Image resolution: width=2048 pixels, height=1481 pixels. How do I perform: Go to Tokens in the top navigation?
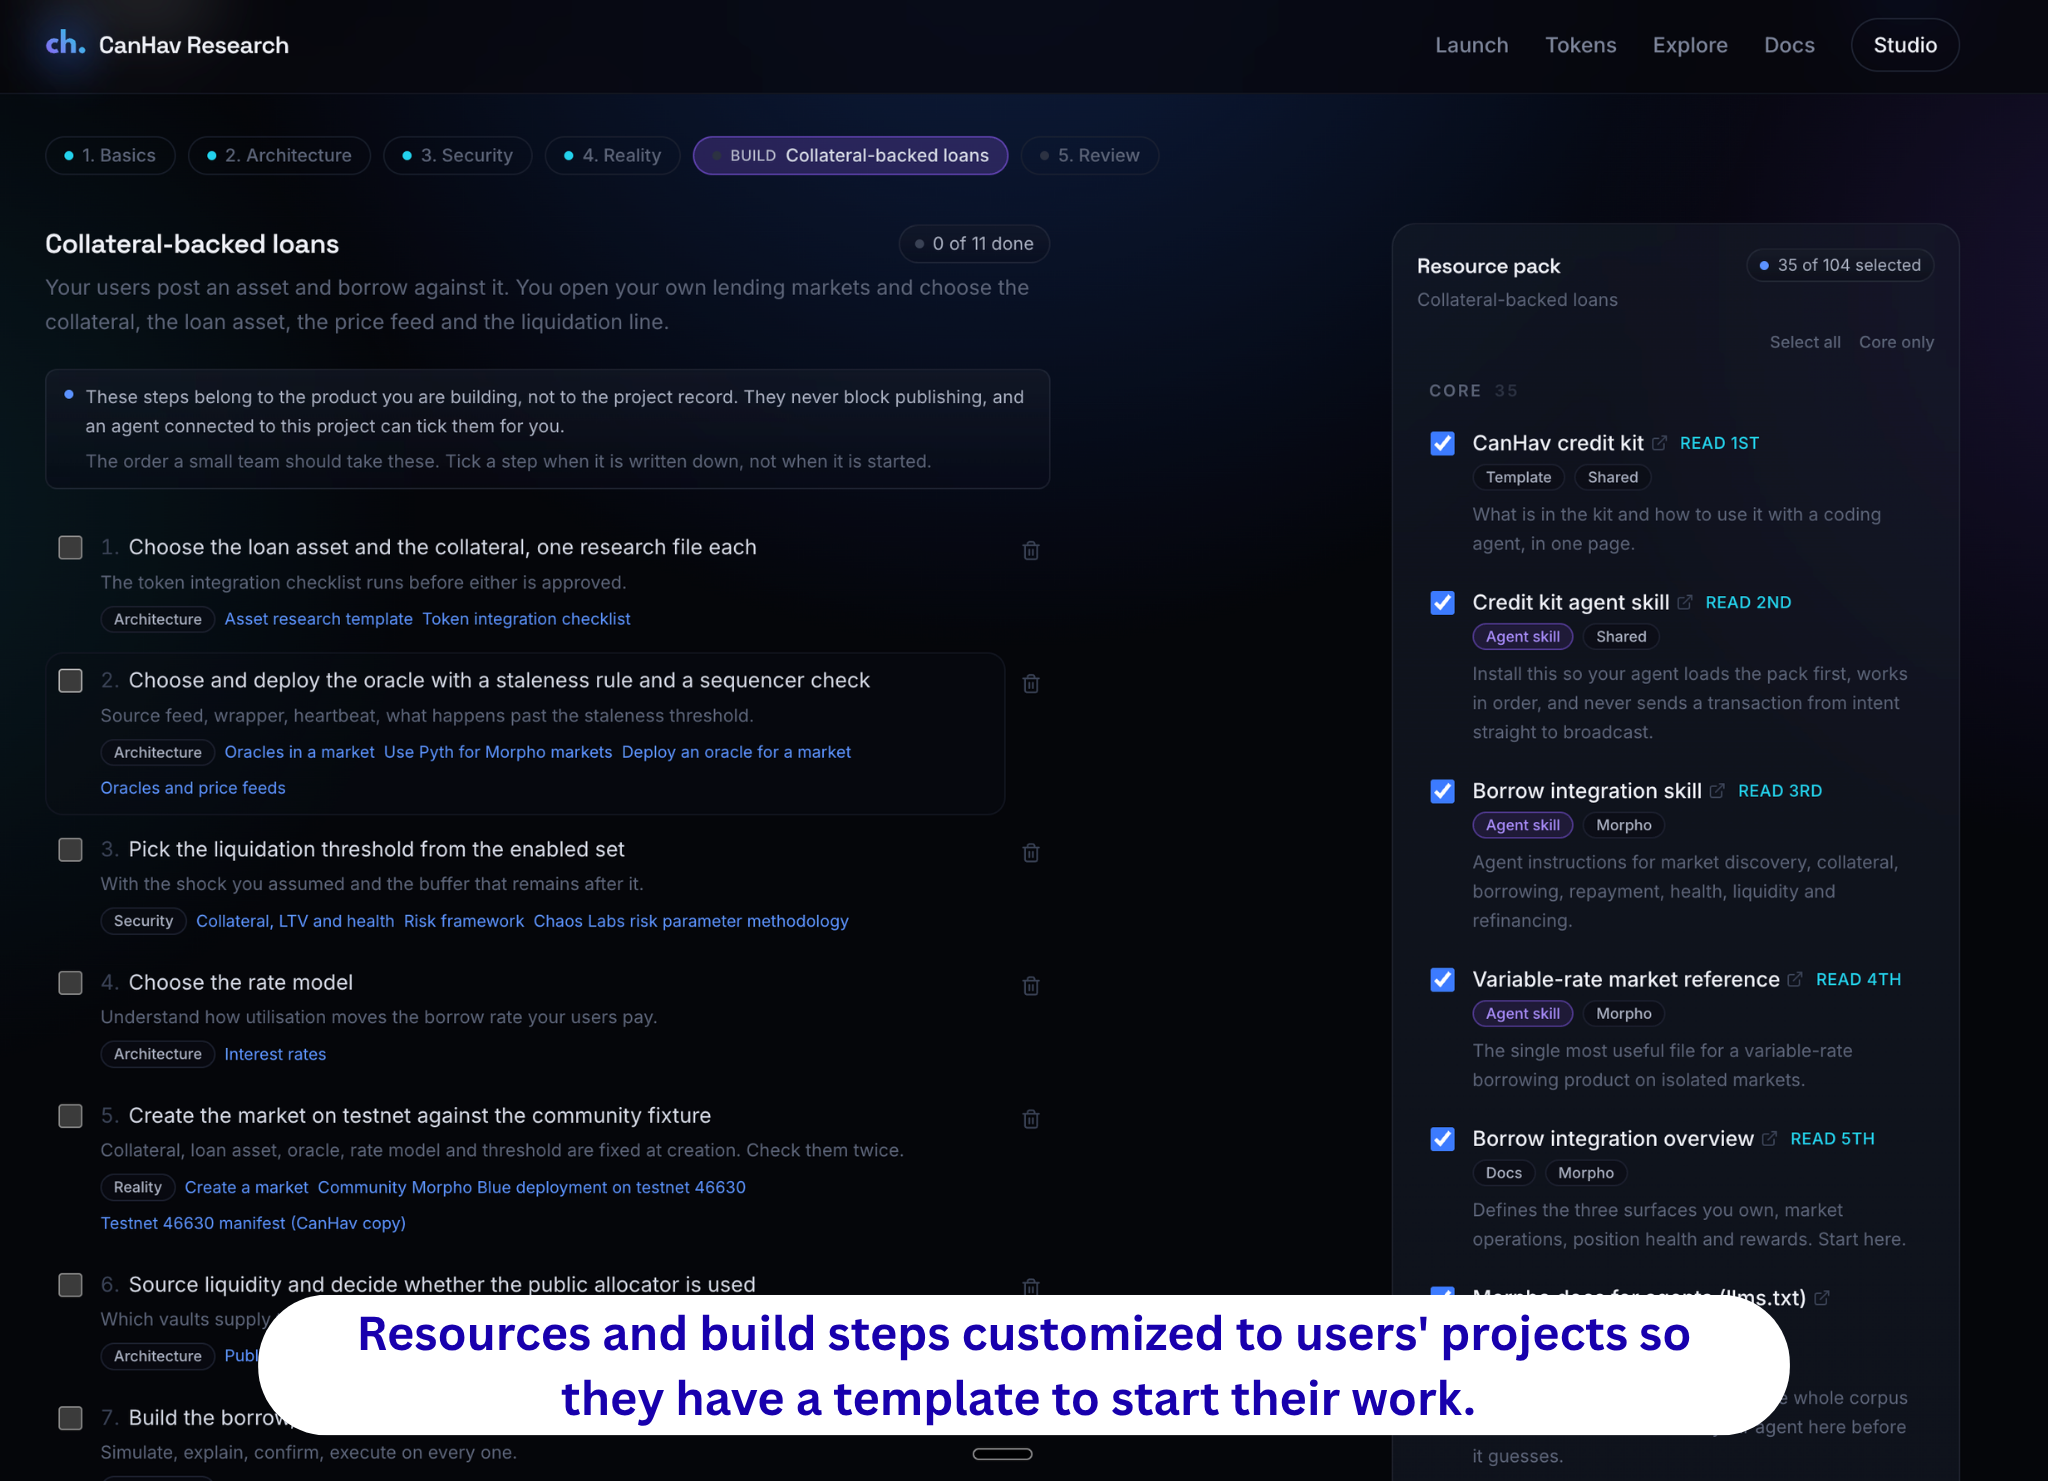1580,45
